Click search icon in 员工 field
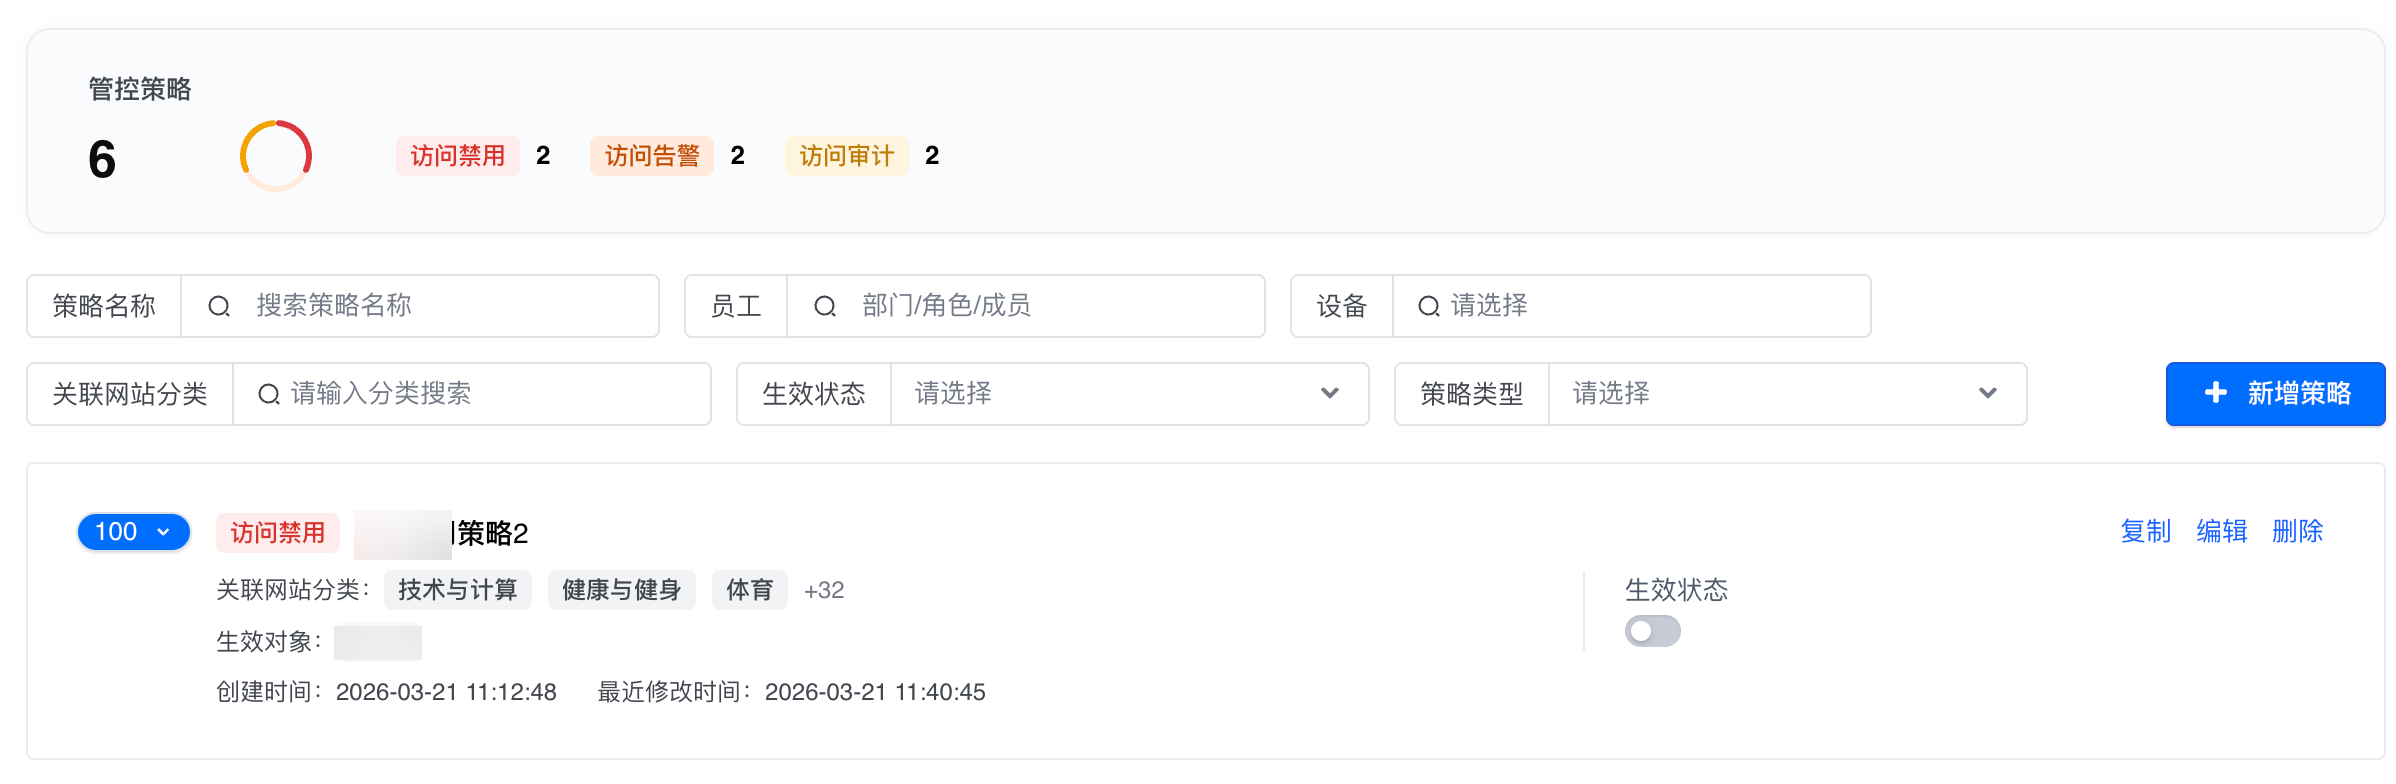 [x=825, y=306]
